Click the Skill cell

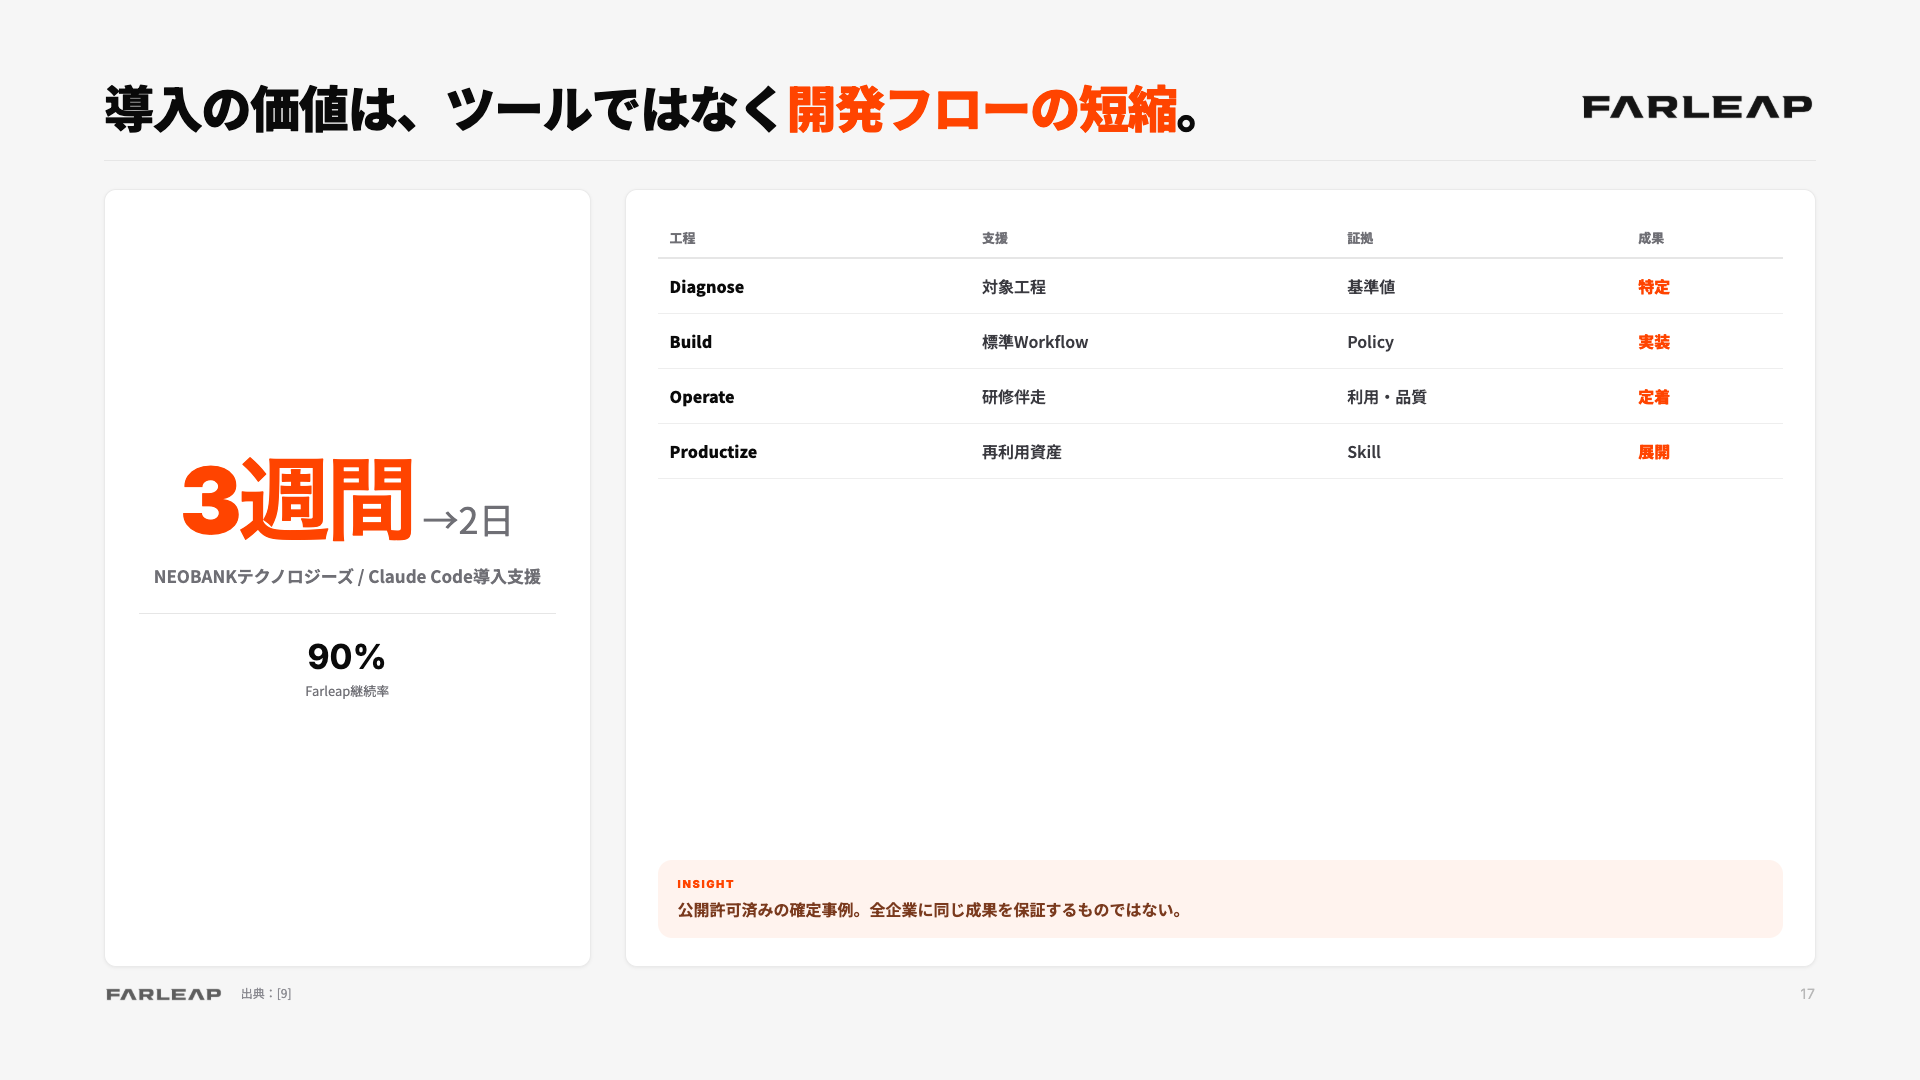(x=1364, y=452)
